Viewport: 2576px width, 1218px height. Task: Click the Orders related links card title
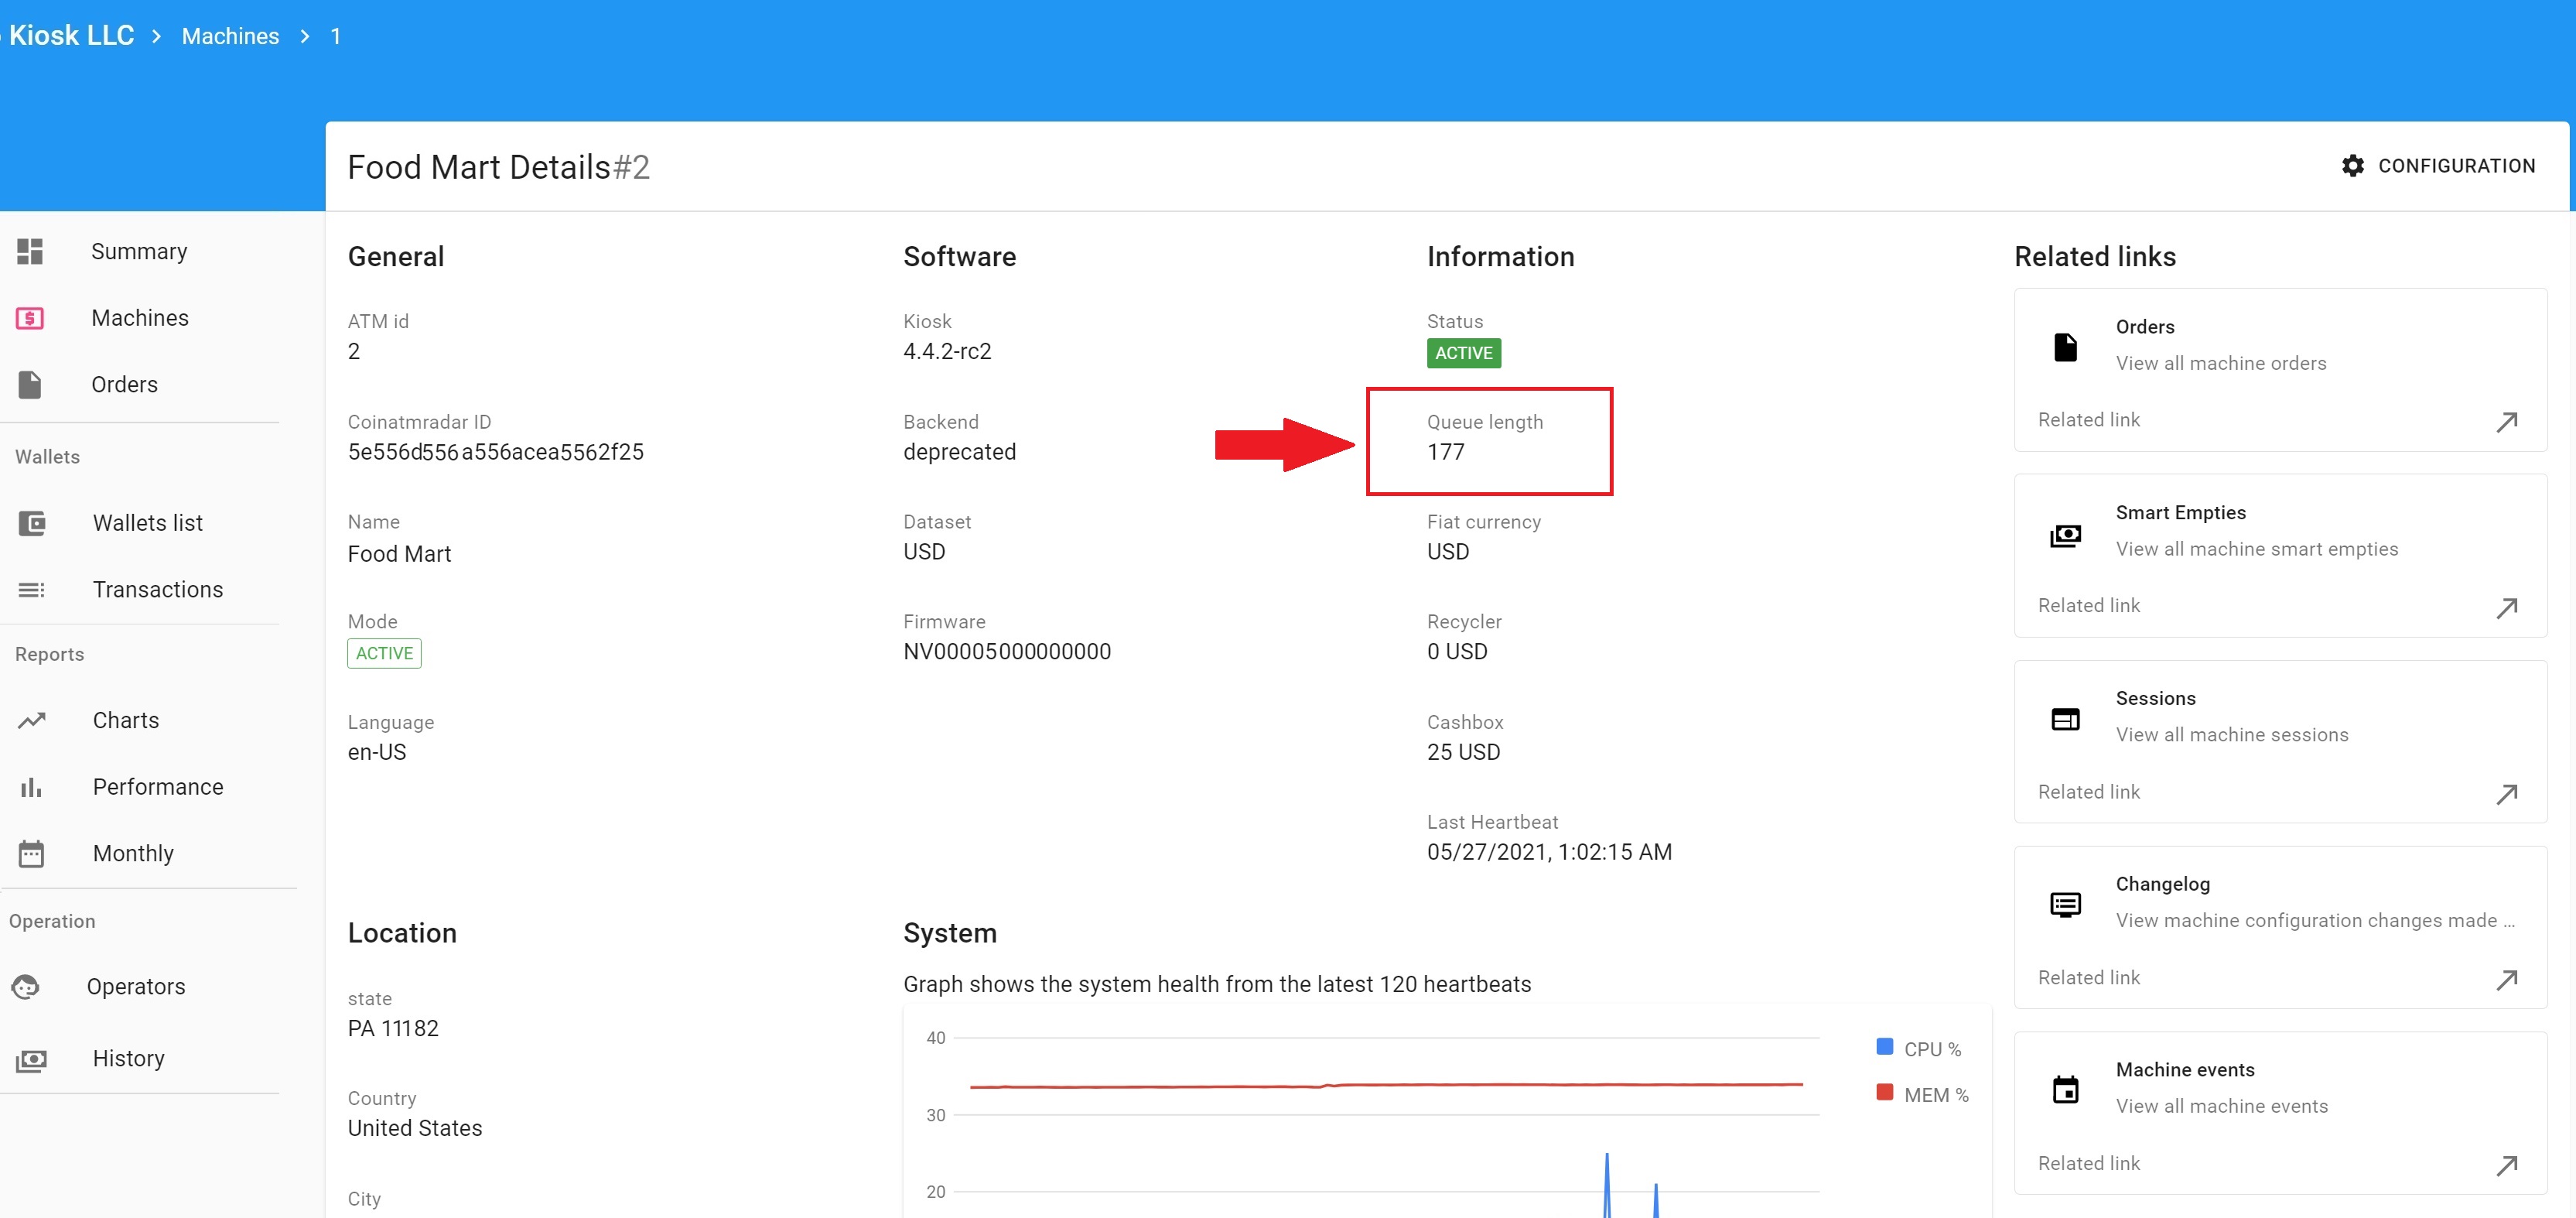tap(2145, 327)
